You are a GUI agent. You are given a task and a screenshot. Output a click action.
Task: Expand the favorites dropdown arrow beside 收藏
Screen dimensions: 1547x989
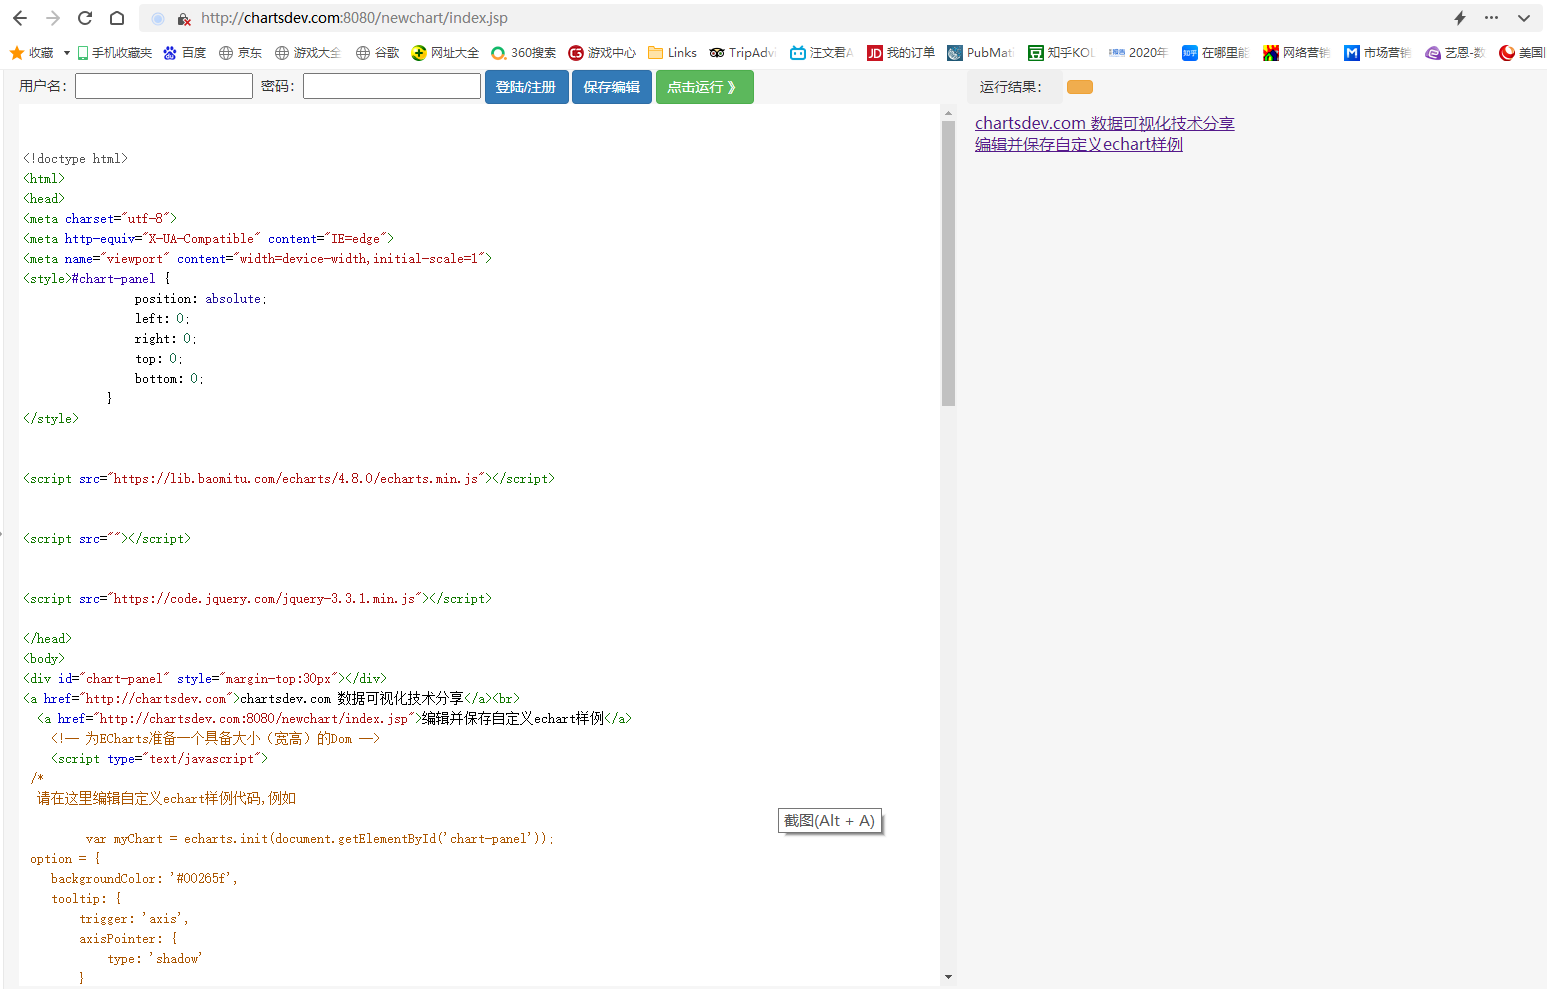point(67,53)
